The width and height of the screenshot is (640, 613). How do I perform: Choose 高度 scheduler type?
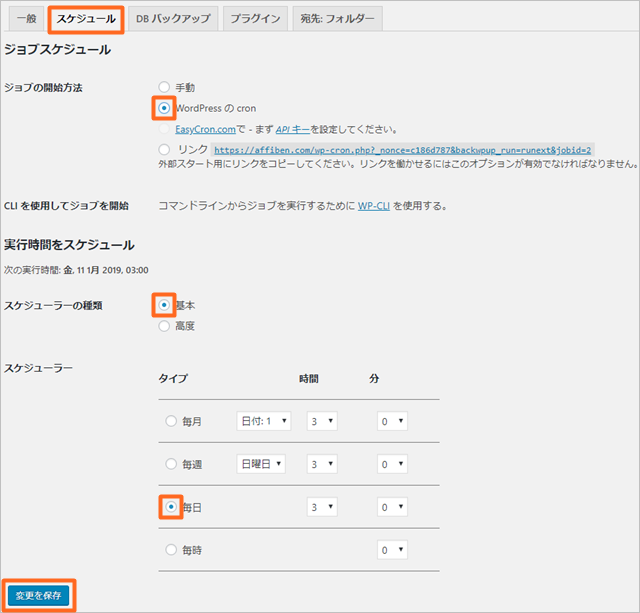point(165,326)
